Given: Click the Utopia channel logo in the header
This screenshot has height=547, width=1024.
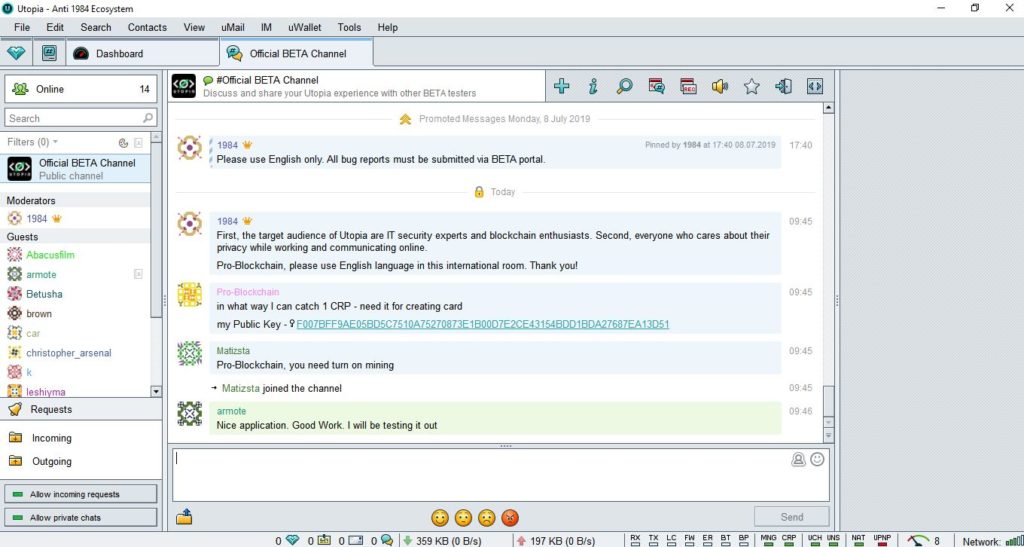Looking at the screenshot, I should click(x=184, y=86).
